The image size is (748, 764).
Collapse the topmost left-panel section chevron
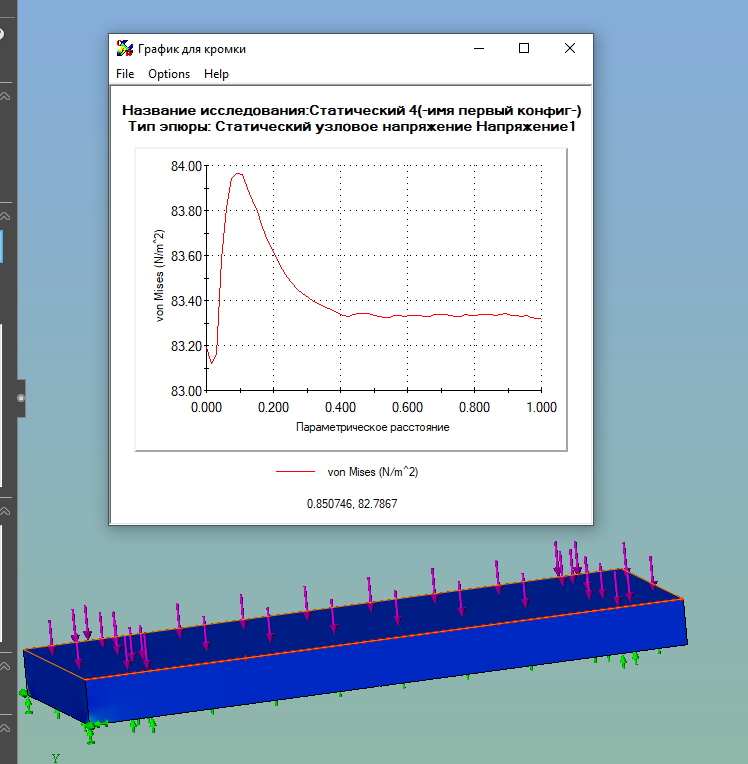point(5,96)
